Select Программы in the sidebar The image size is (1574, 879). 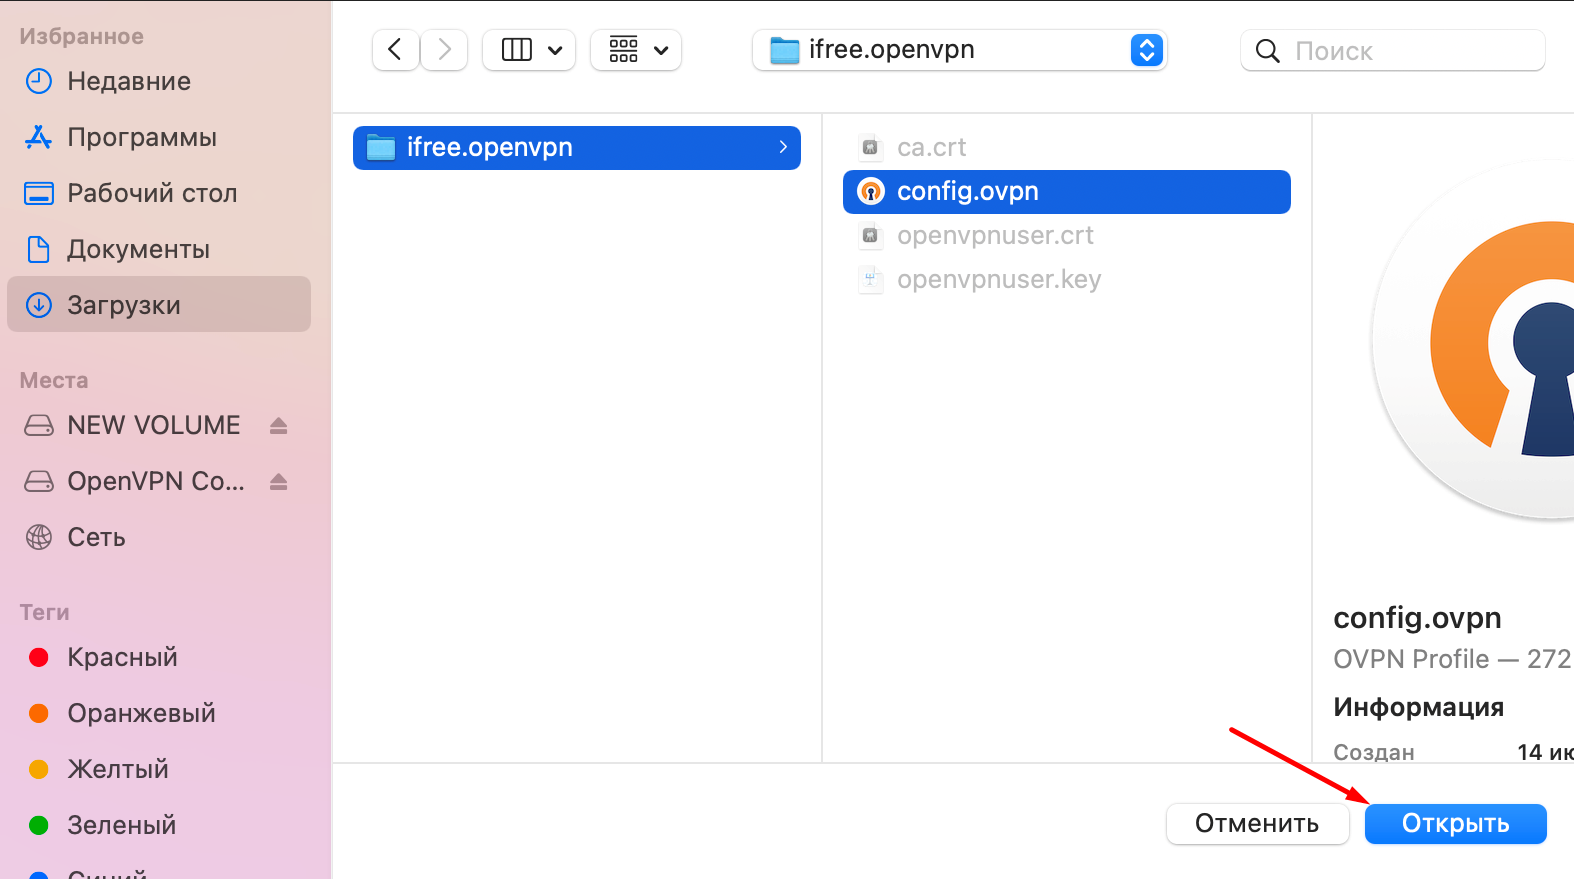point(141,137)
